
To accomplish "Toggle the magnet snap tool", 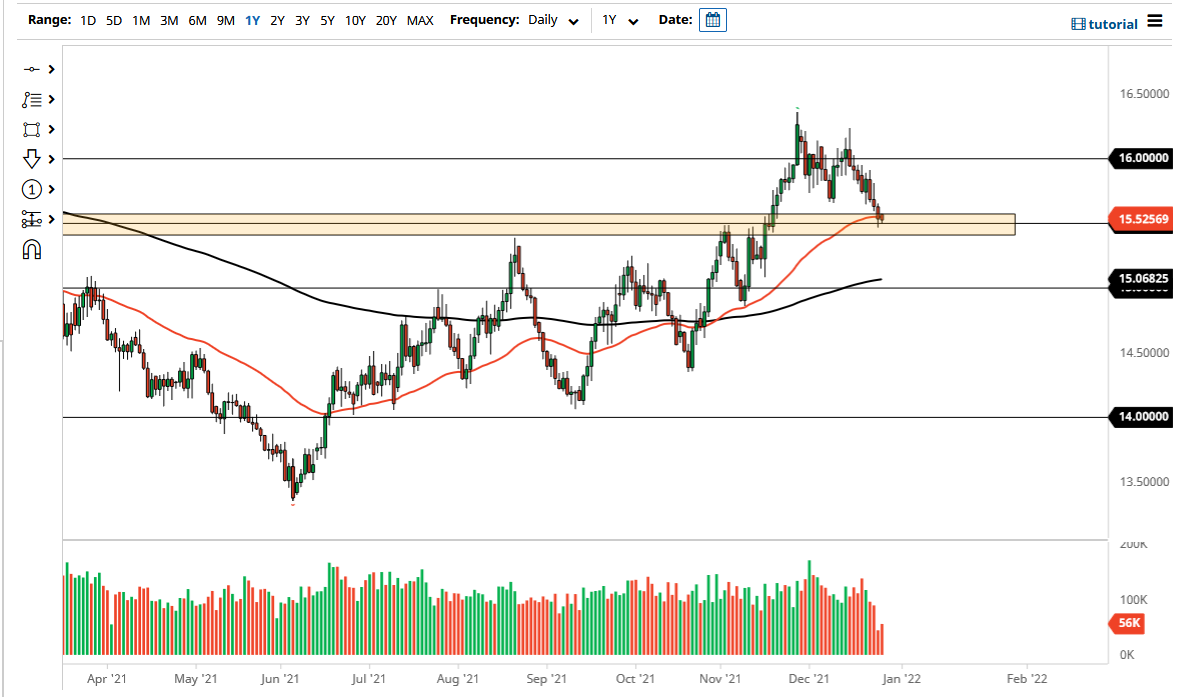I will [x=32, y=249].
